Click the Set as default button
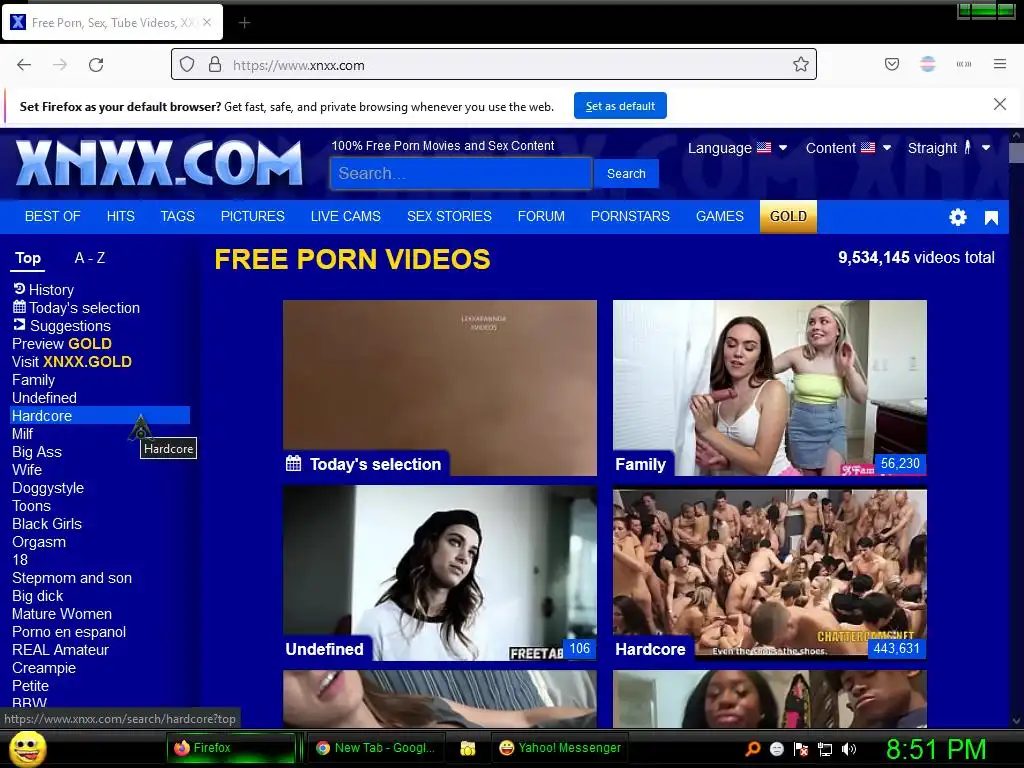Image resolution: width=1024 pixels, height=768 pixels. (620, 106)
